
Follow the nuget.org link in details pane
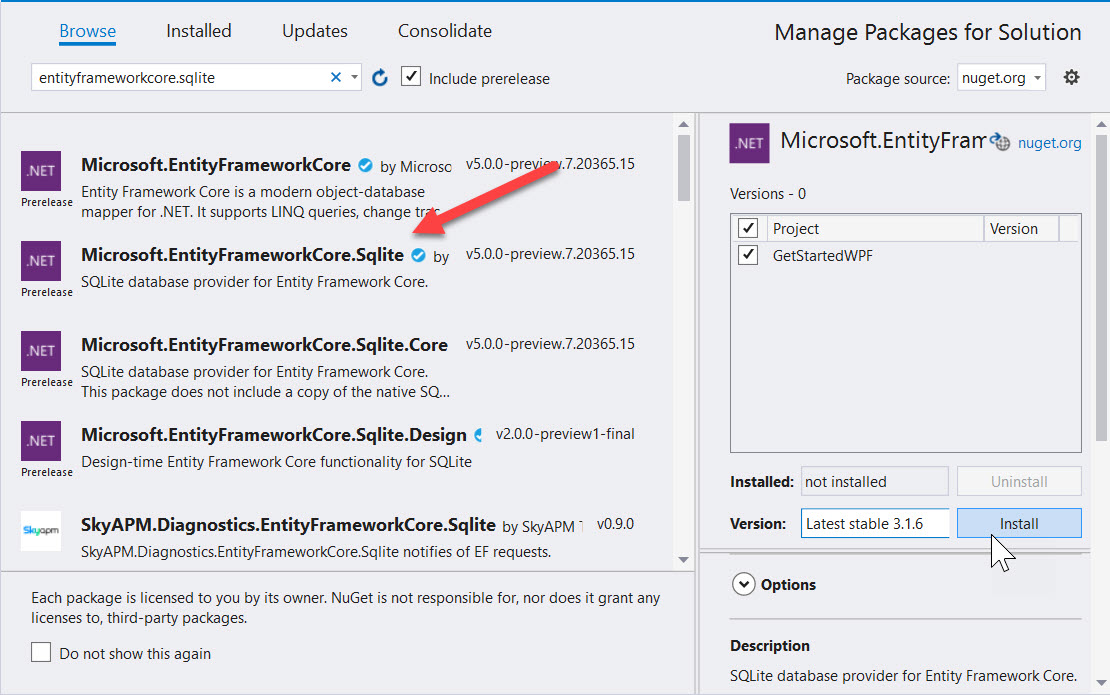coord(1049,143)
